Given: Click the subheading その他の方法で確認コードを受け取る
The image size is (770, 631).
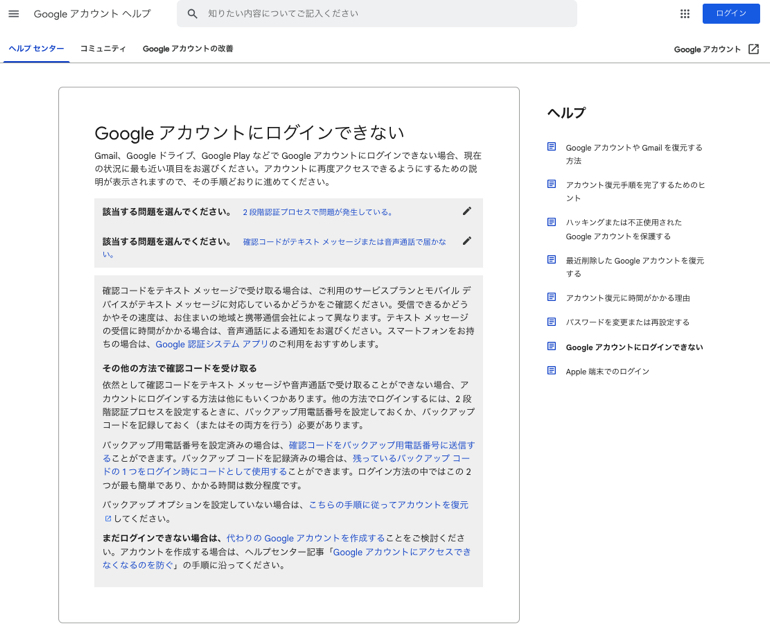Looking at the screenshot, I should point(179,368).
